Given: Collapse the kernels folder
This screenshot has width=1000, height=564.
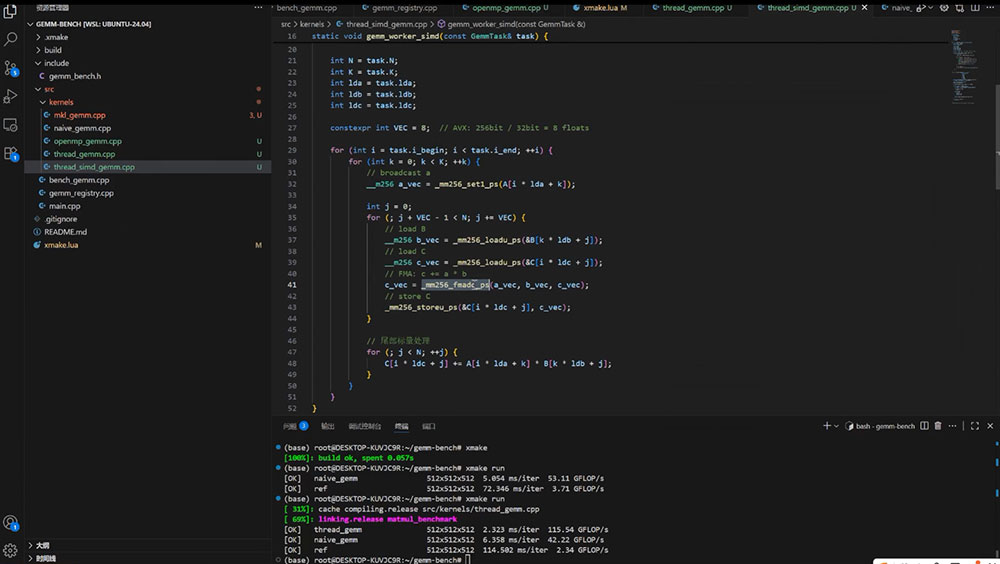Looking at the screenshot, I should (x=61, y=102).
